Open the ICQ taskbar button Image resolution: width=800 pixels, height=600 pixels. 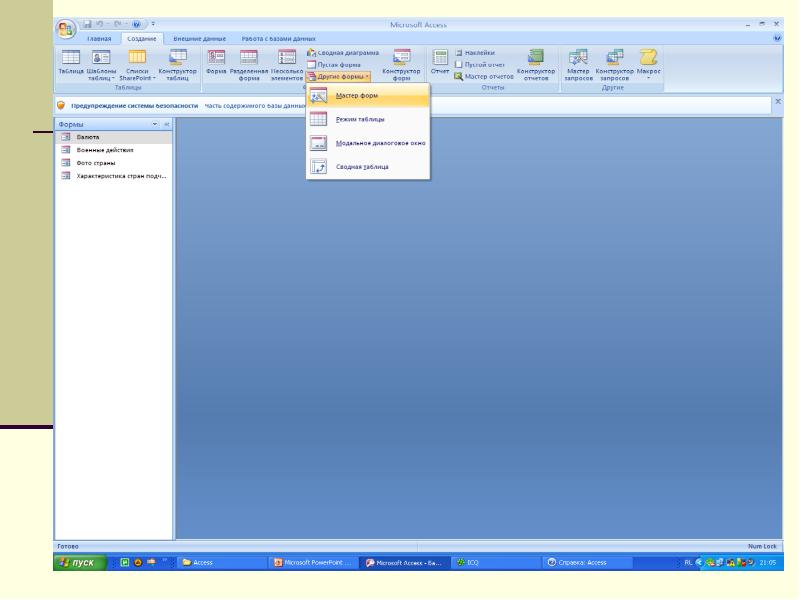pyautogui.click(x=495, y=563)
